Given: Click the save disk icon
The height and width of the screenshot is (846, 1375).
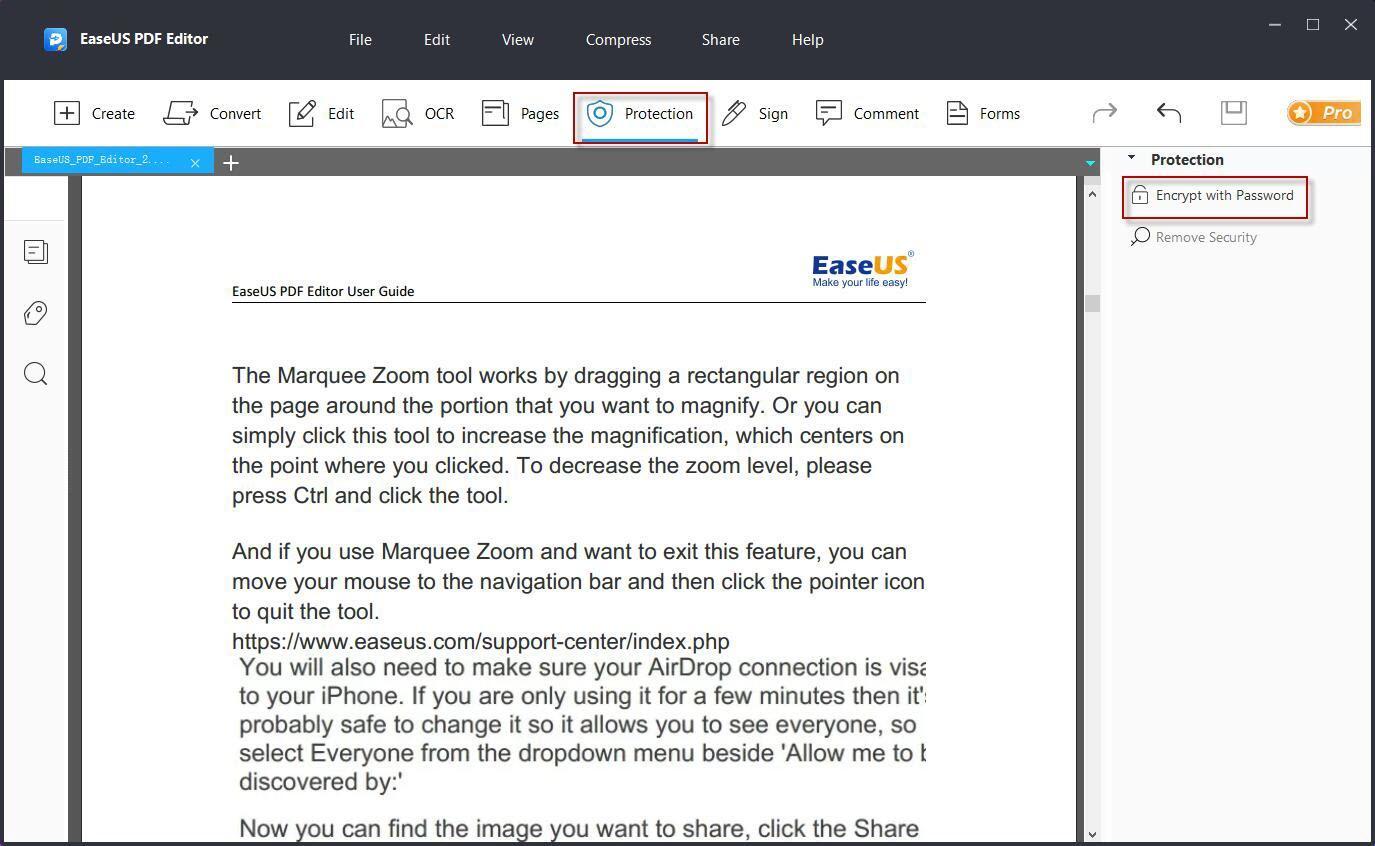Looking at the screenshot, I should coord(1234,112).
